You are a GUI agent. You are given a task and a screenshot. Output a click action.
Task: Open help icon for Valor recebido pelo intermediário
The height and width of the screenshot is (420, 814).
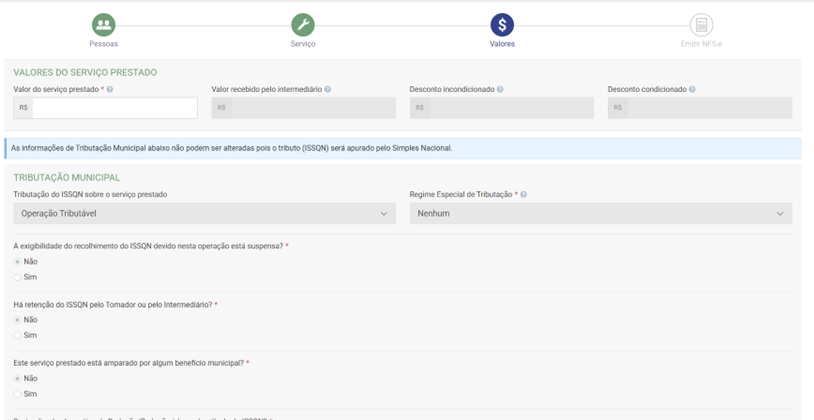(328, 90)
